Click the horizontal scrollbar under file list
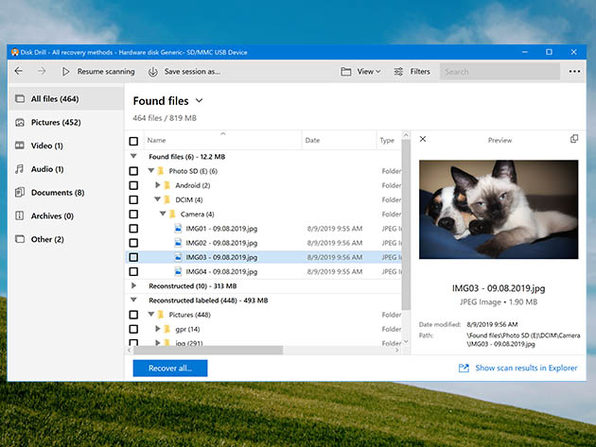Viewport: 596px width, 447px height. point(208,350)
